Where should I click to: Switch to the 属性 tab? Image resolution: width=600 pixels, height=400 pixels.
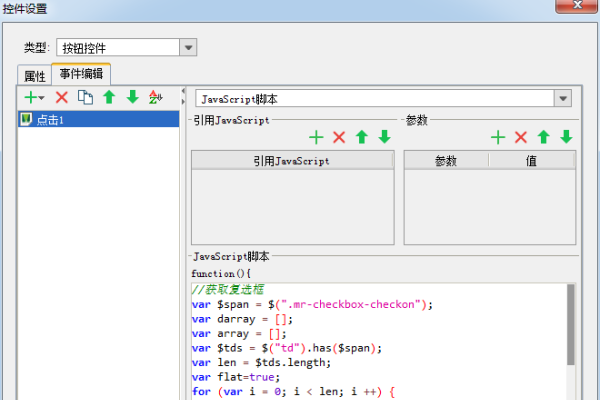(35, 76)
